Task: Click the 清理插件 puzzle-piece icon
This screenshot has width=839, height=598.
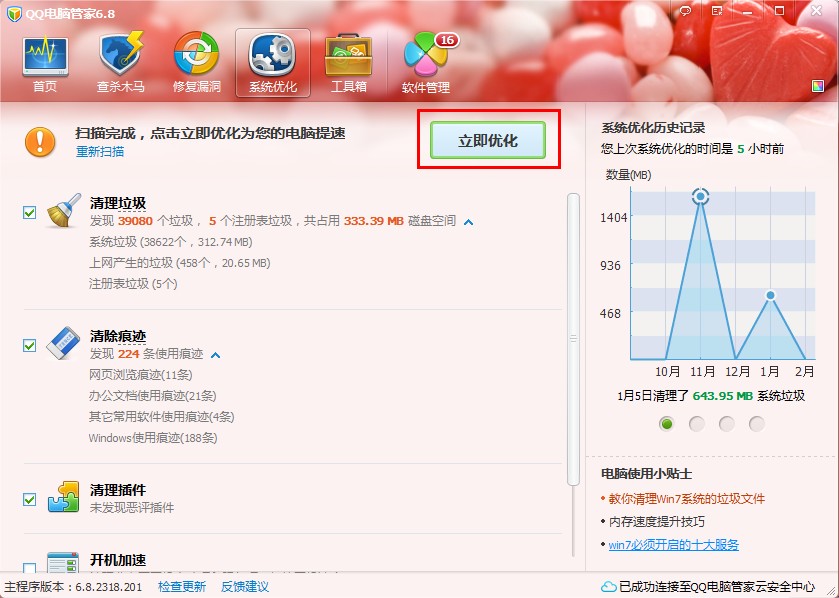Action: (61, 495)
